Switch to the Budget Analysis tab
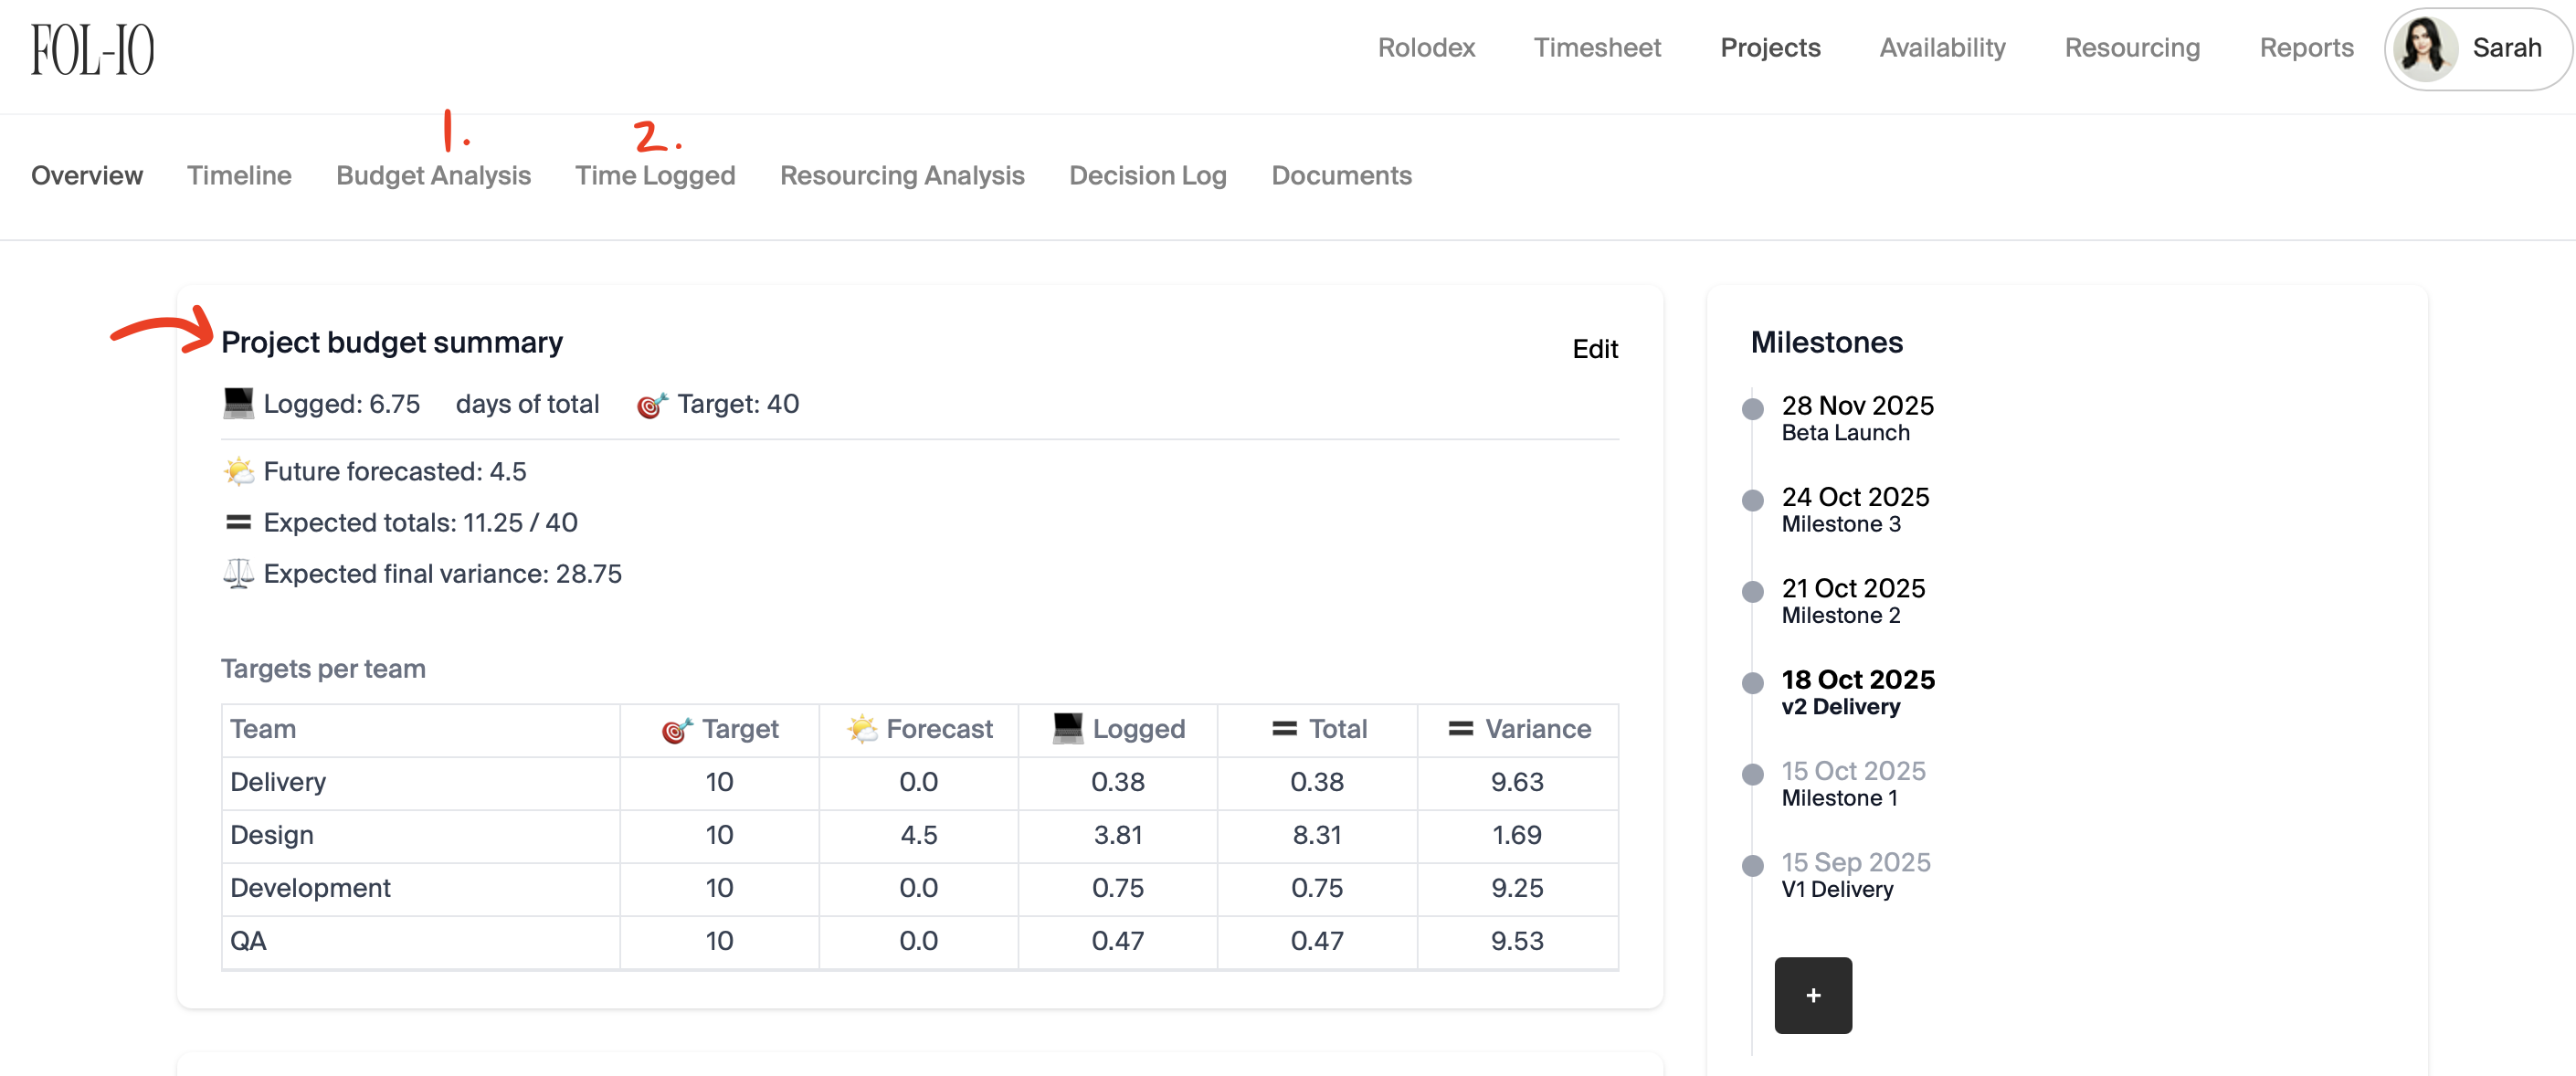This screenshot has width=2576, height=1076. click(433, 175)
